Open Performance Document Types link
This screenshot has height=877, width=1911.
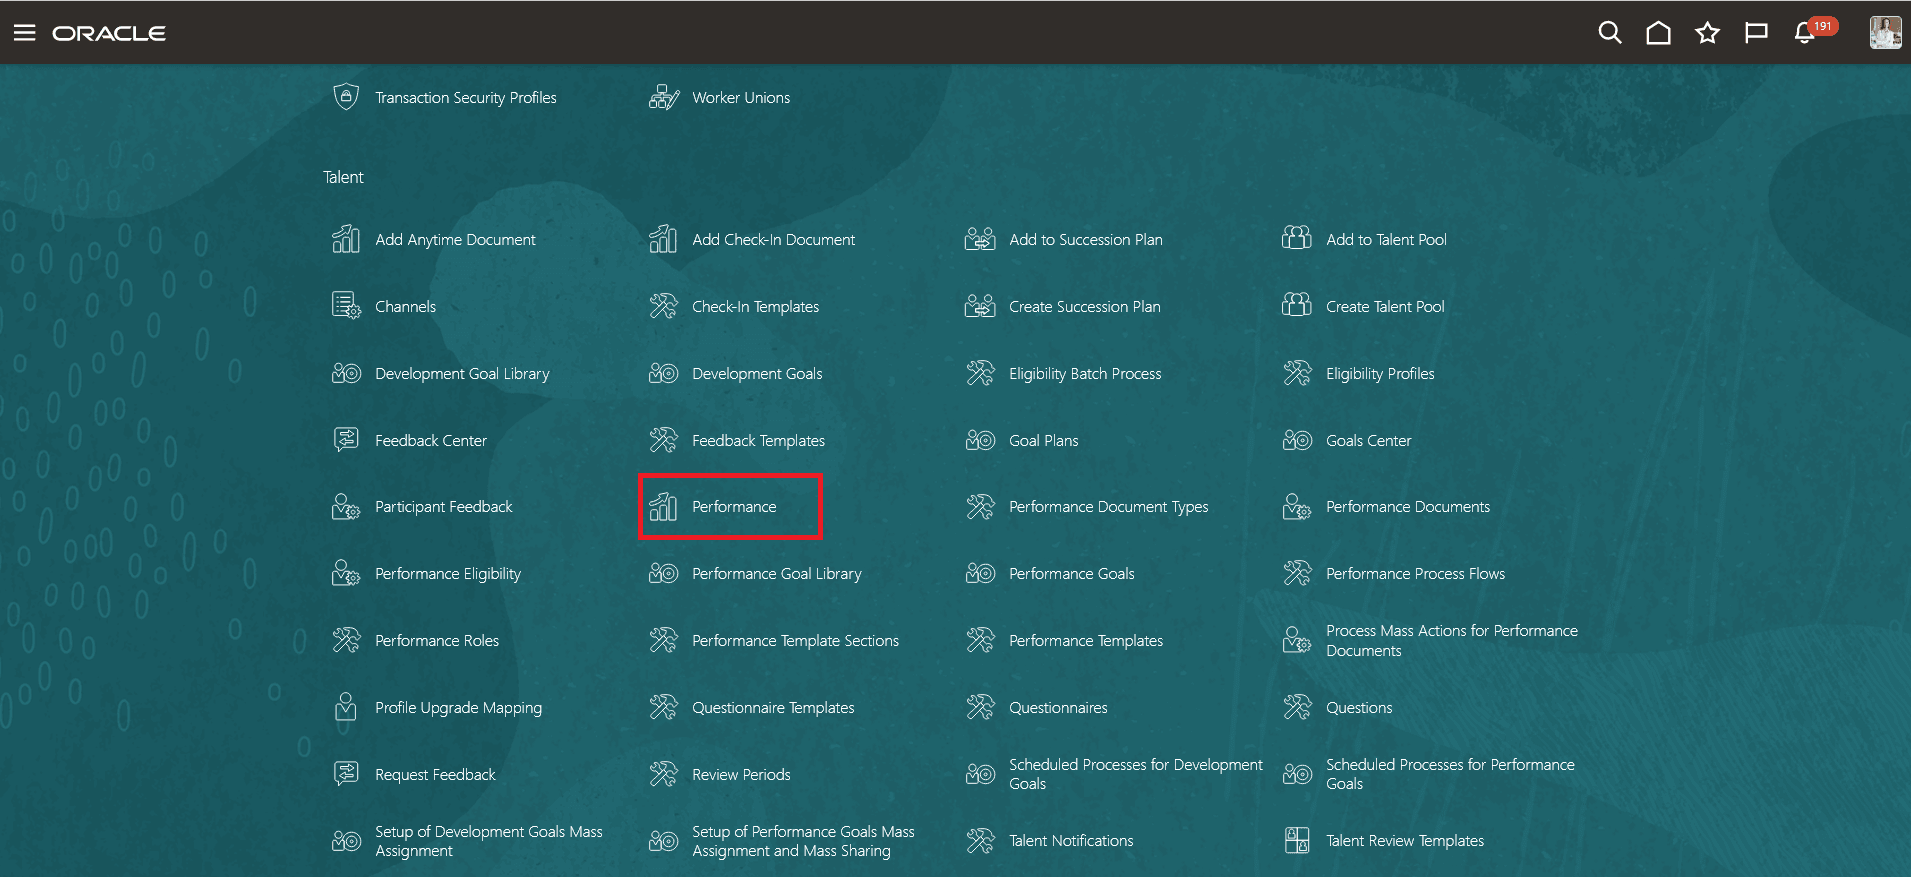1109,507
